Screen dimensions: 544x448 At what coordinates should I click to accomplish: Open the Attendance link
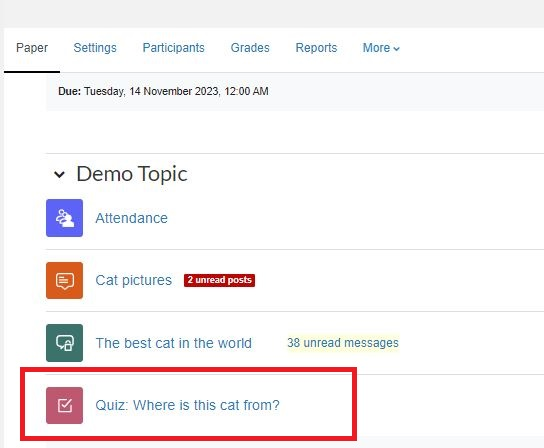(x=131, y=218)
